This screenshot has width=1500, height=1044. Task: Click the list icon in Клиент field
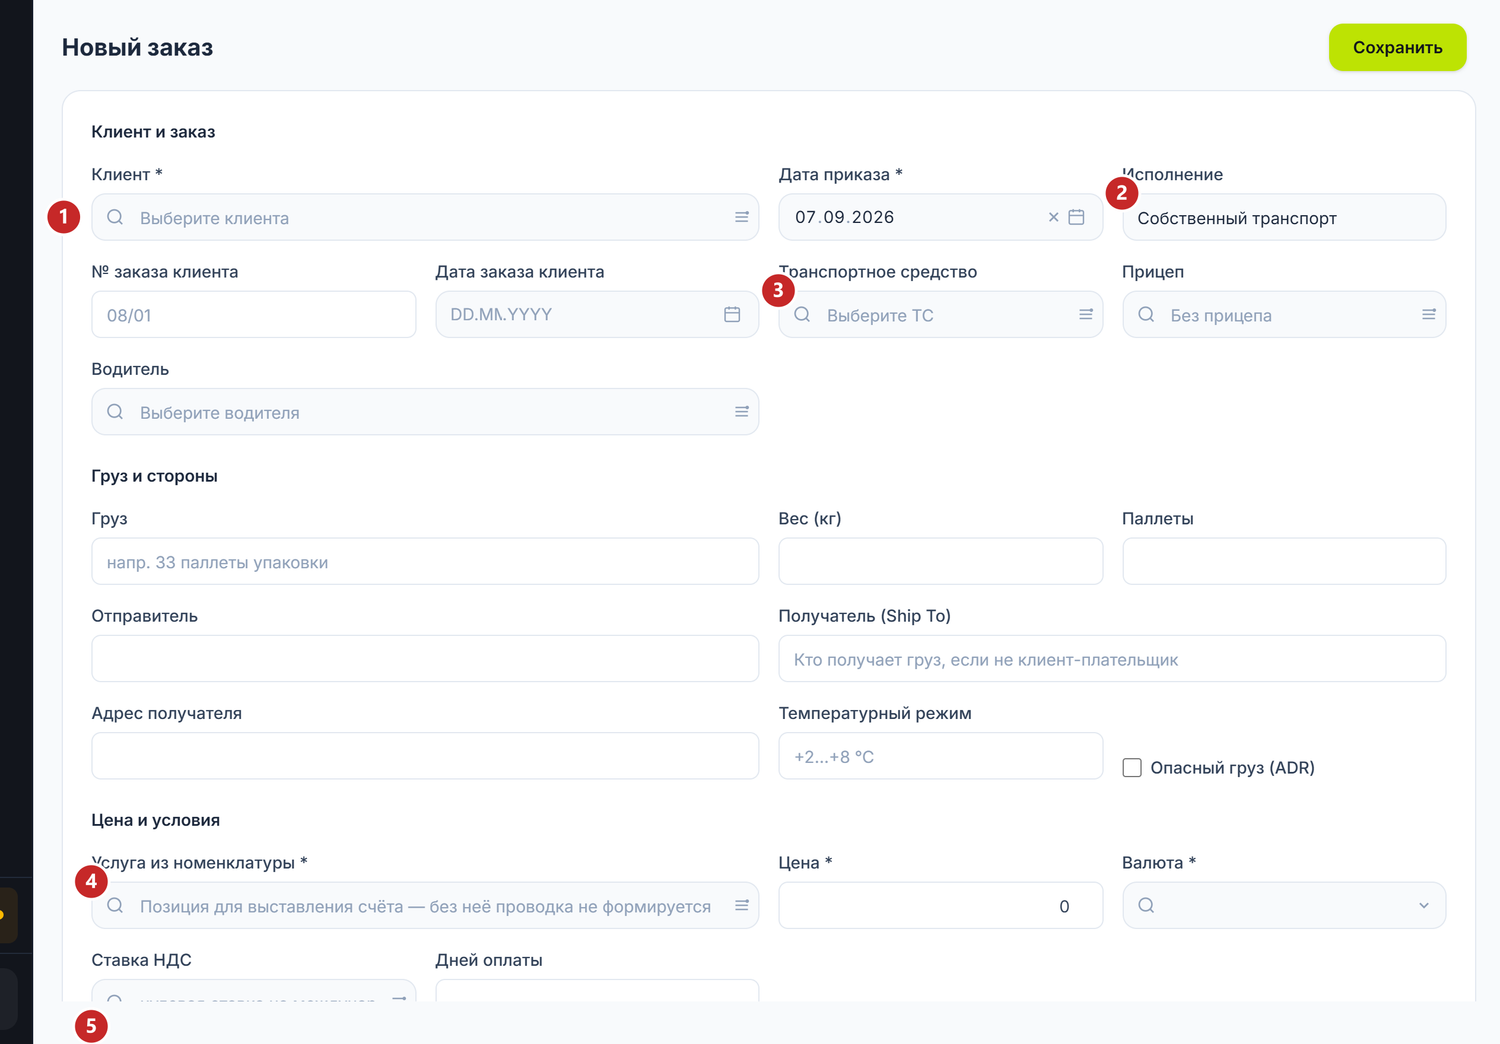[x=742, y=217]
